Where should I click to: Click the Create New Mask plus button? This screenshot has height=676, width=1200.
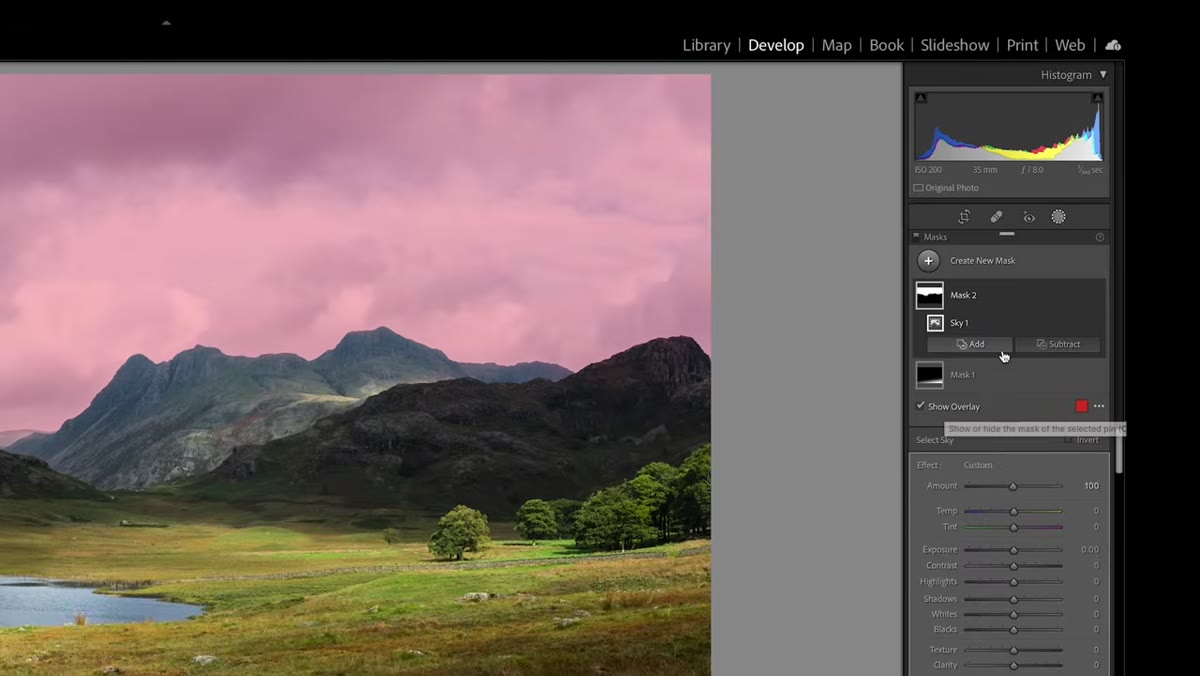coord(929,261)
